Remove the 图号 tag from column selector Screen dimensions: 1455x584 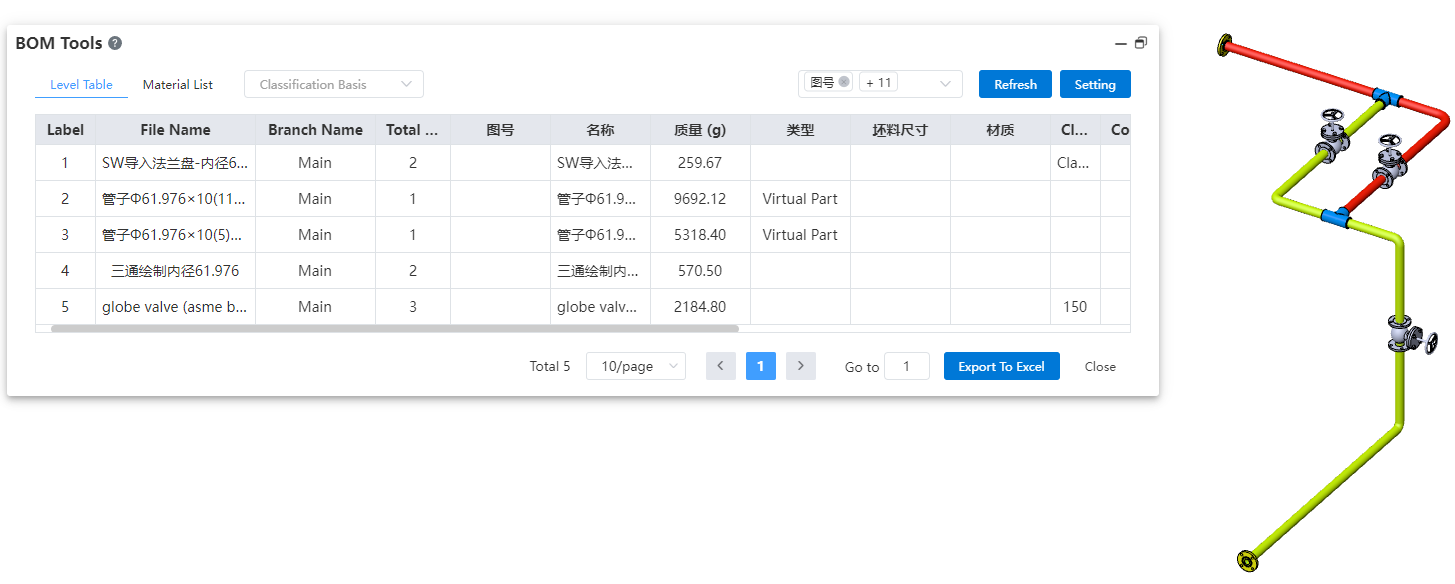(844, 83)
